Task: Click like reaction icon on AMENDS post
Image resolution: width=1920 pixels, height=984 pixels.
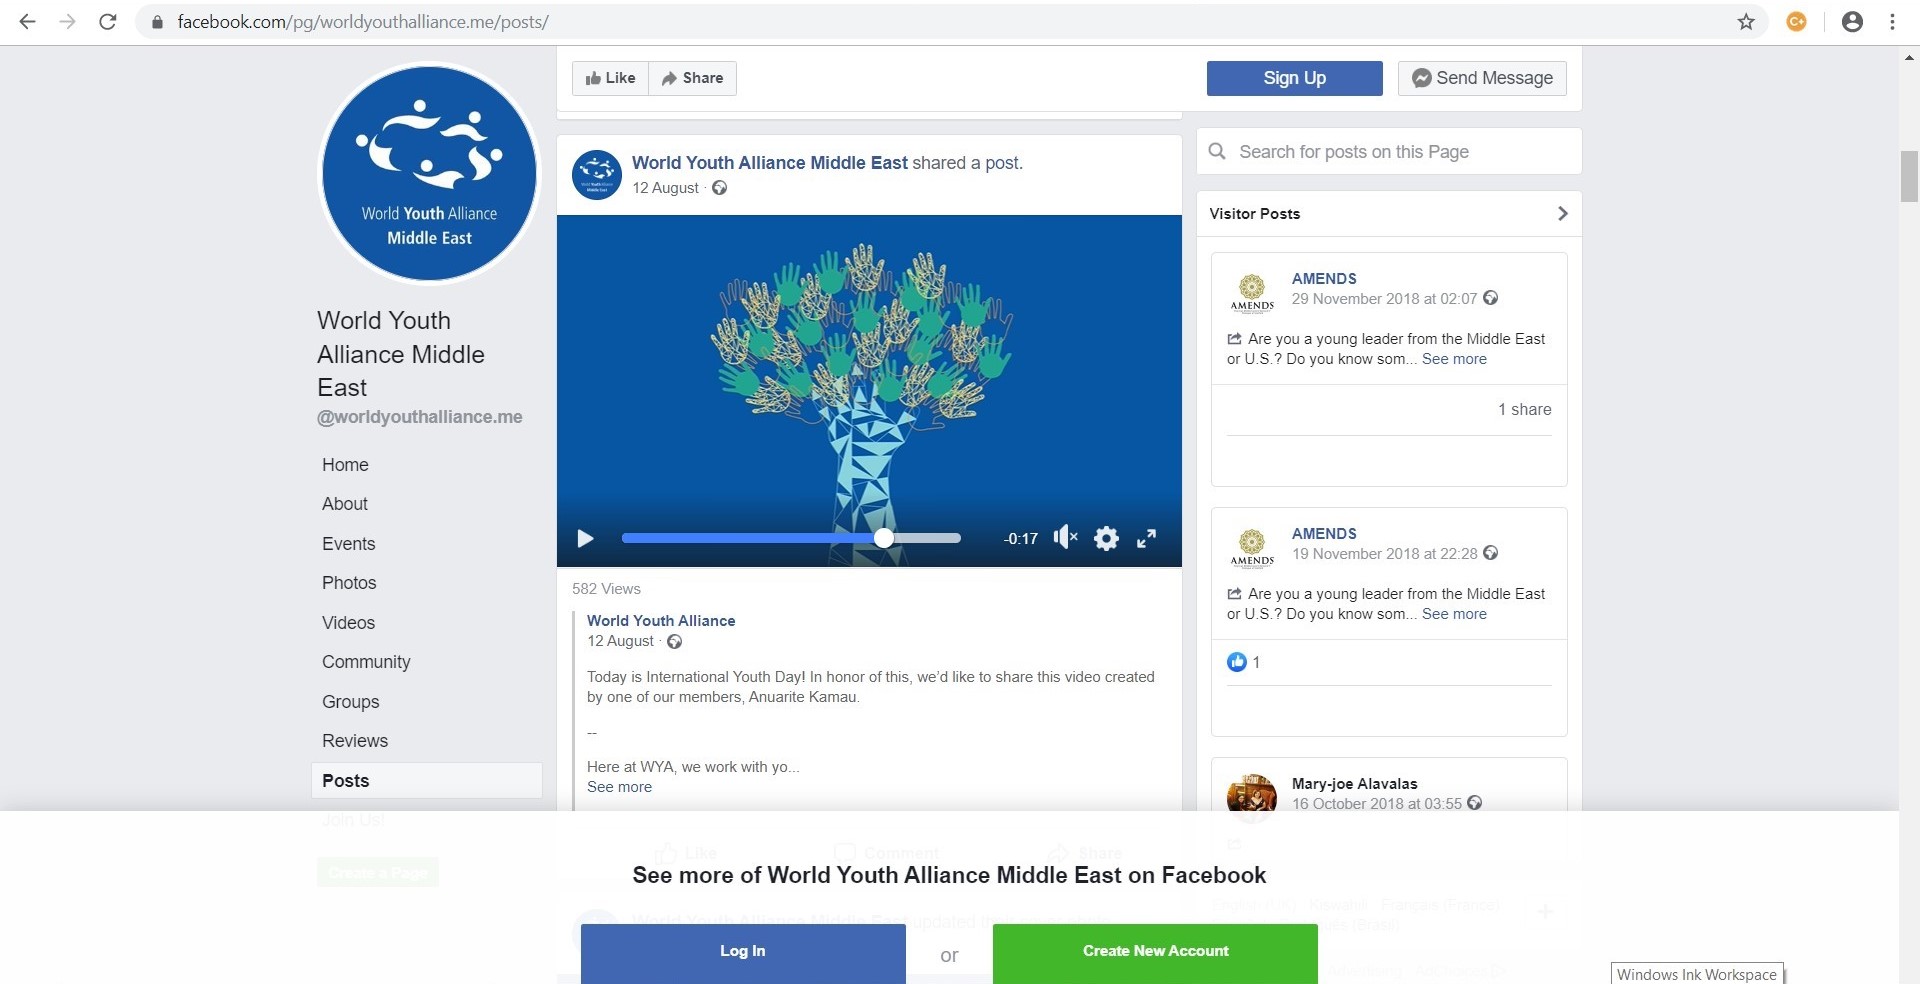Action: [1237, 662]
